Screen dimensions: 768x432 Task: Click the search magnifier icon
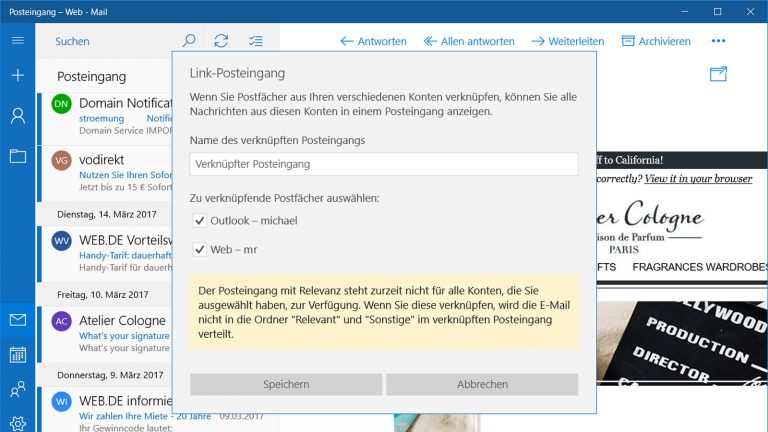(189, 41)
